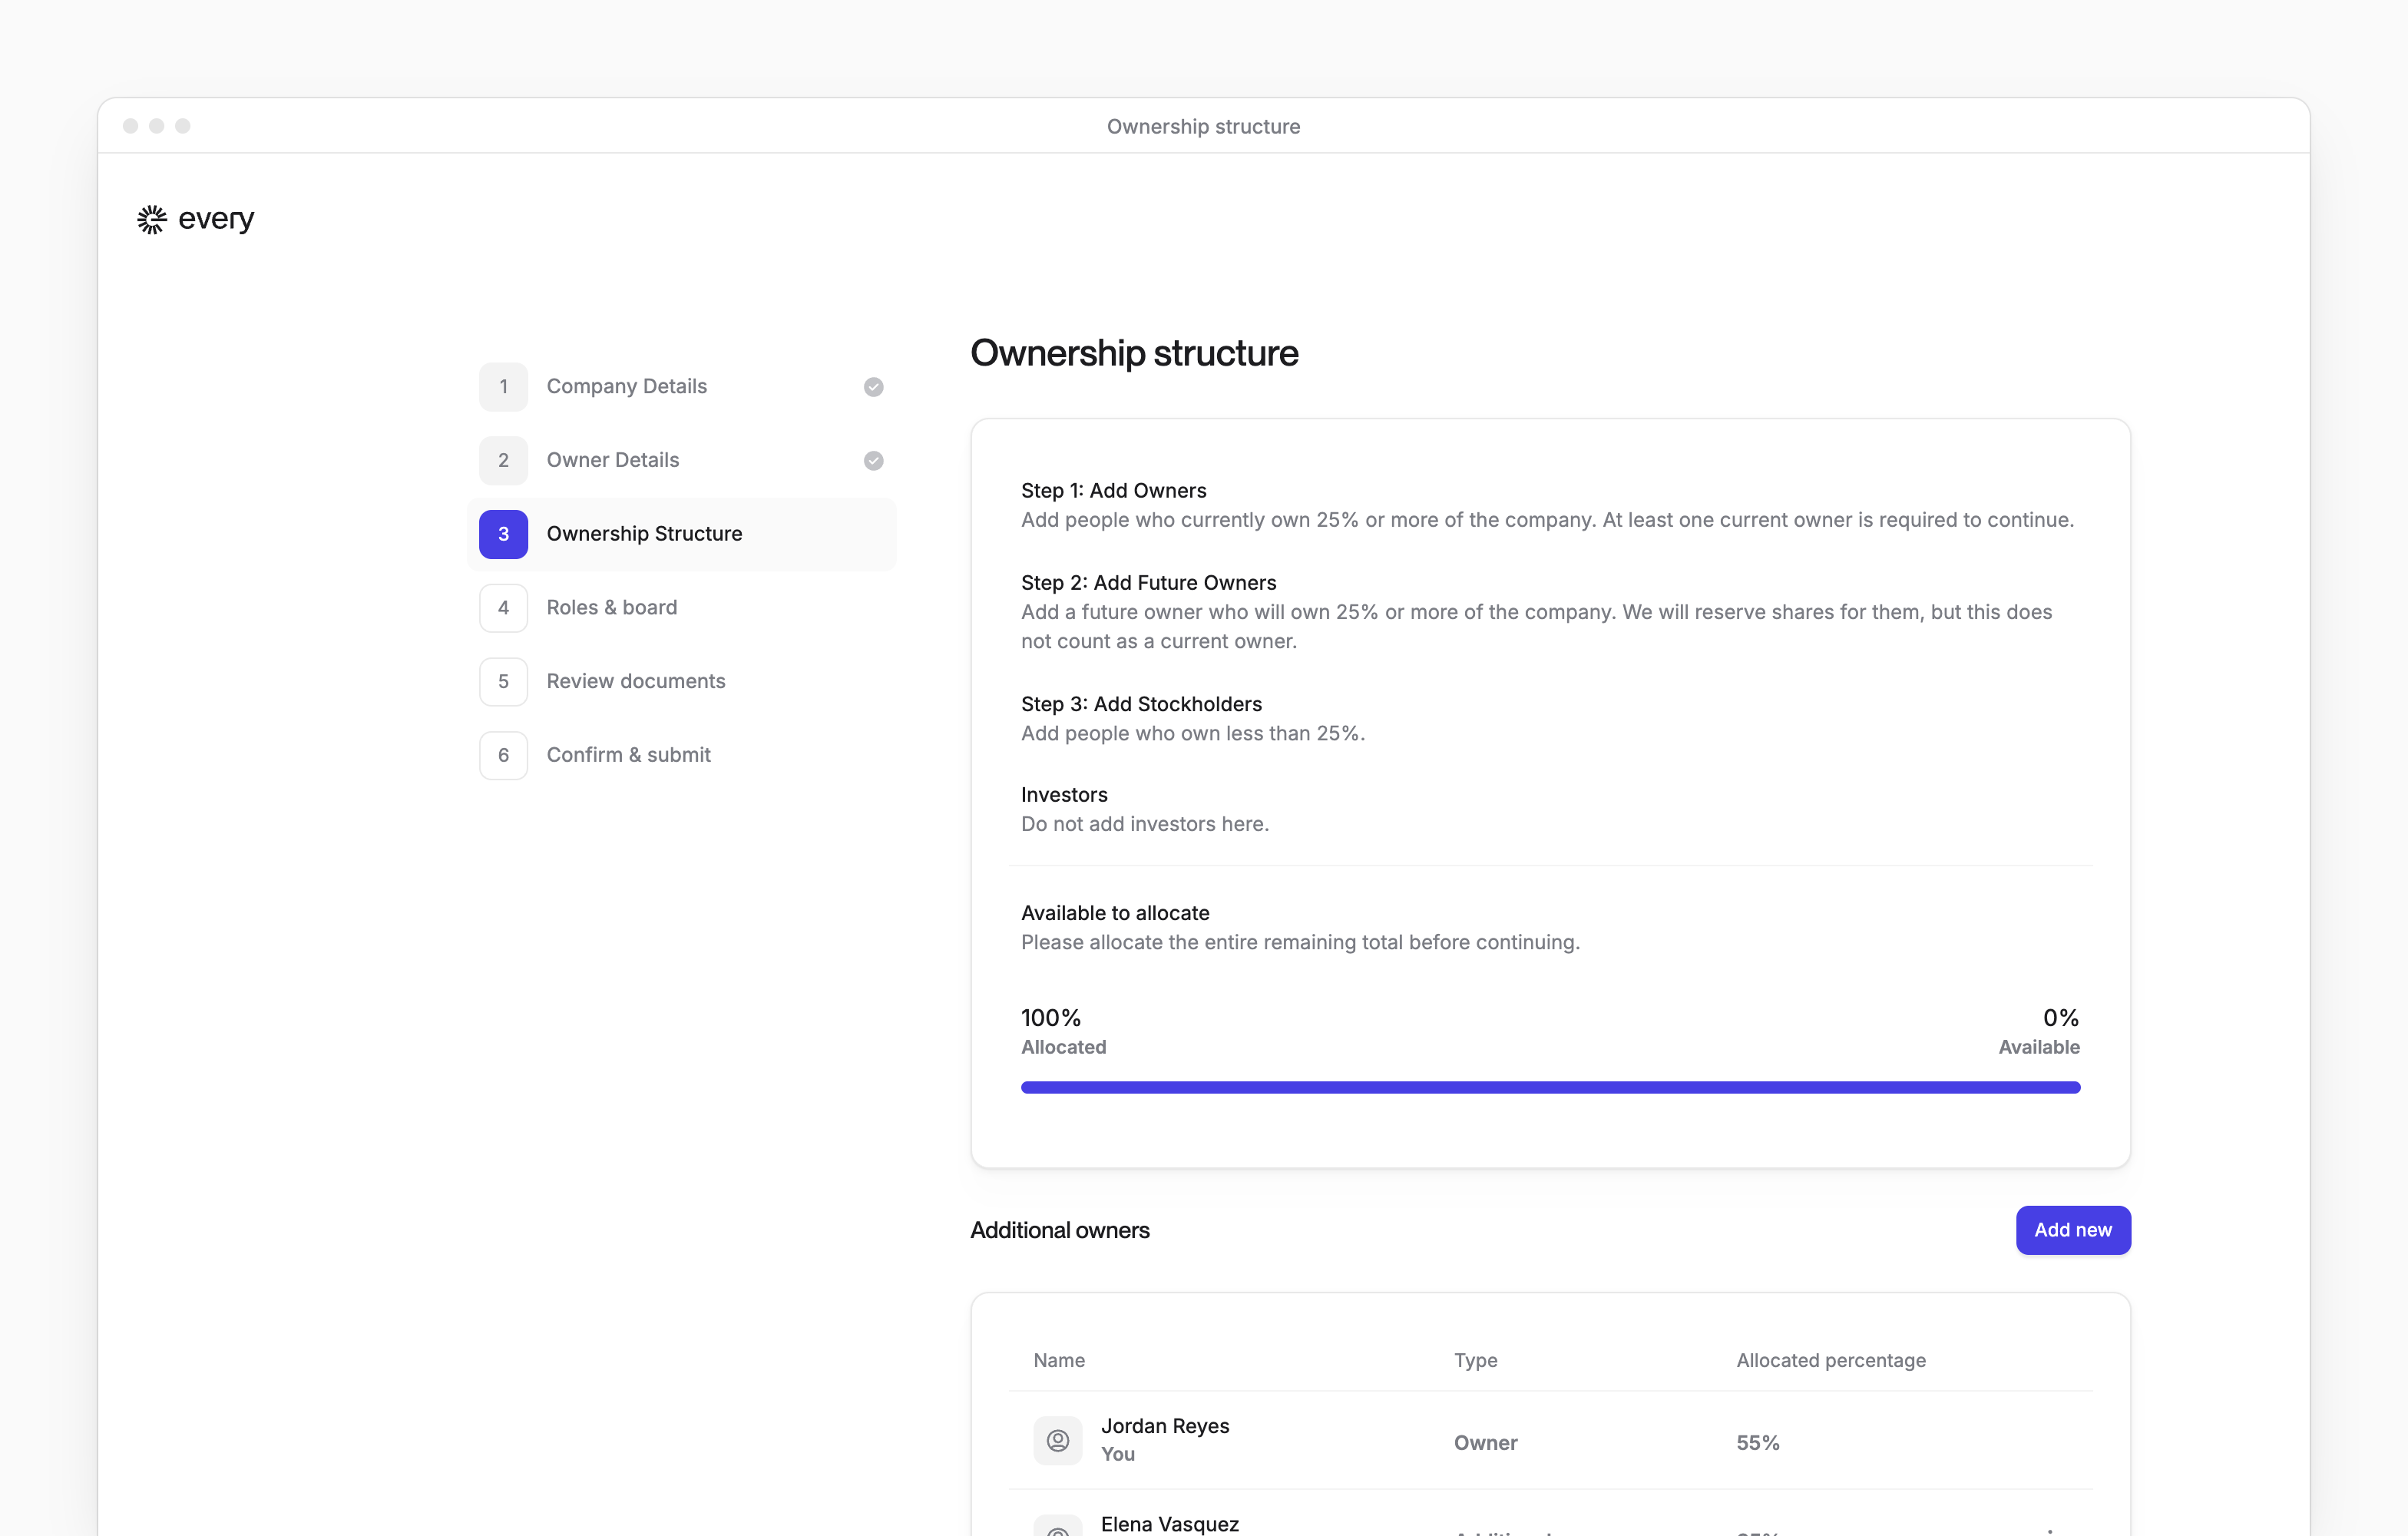This screenshot has height=1536, width=2408.
Task: Click the Investors heading
Action: (x=1064, y=795)
